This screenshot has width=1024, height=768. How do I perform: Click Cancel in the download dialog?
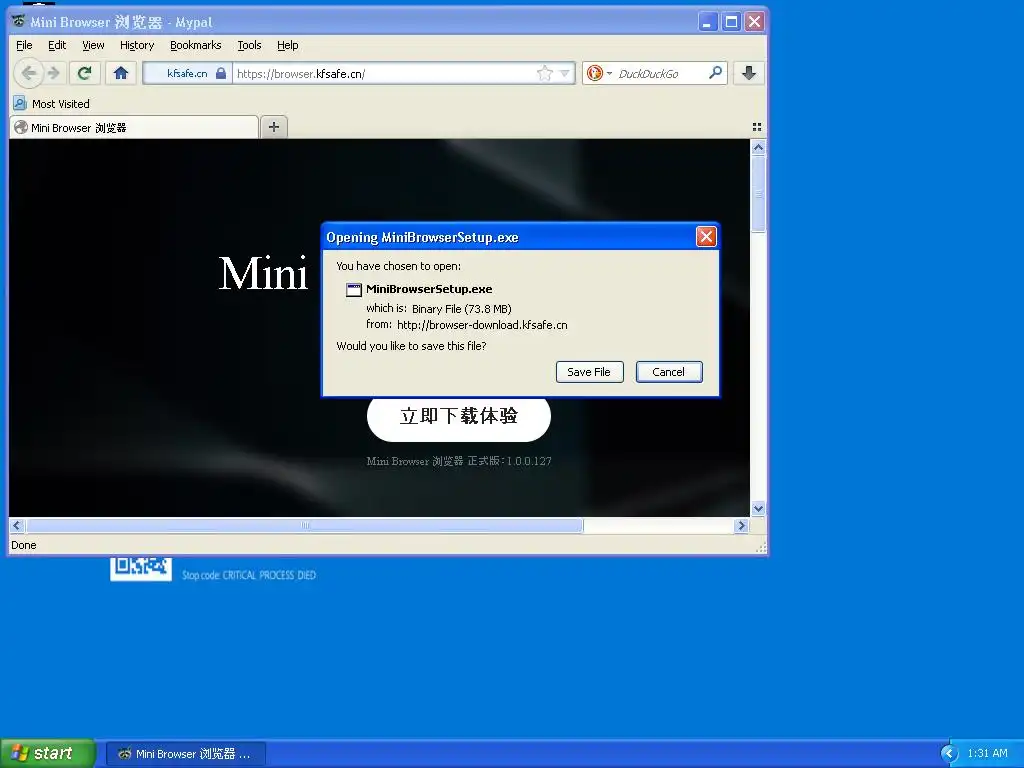(669, 372)
